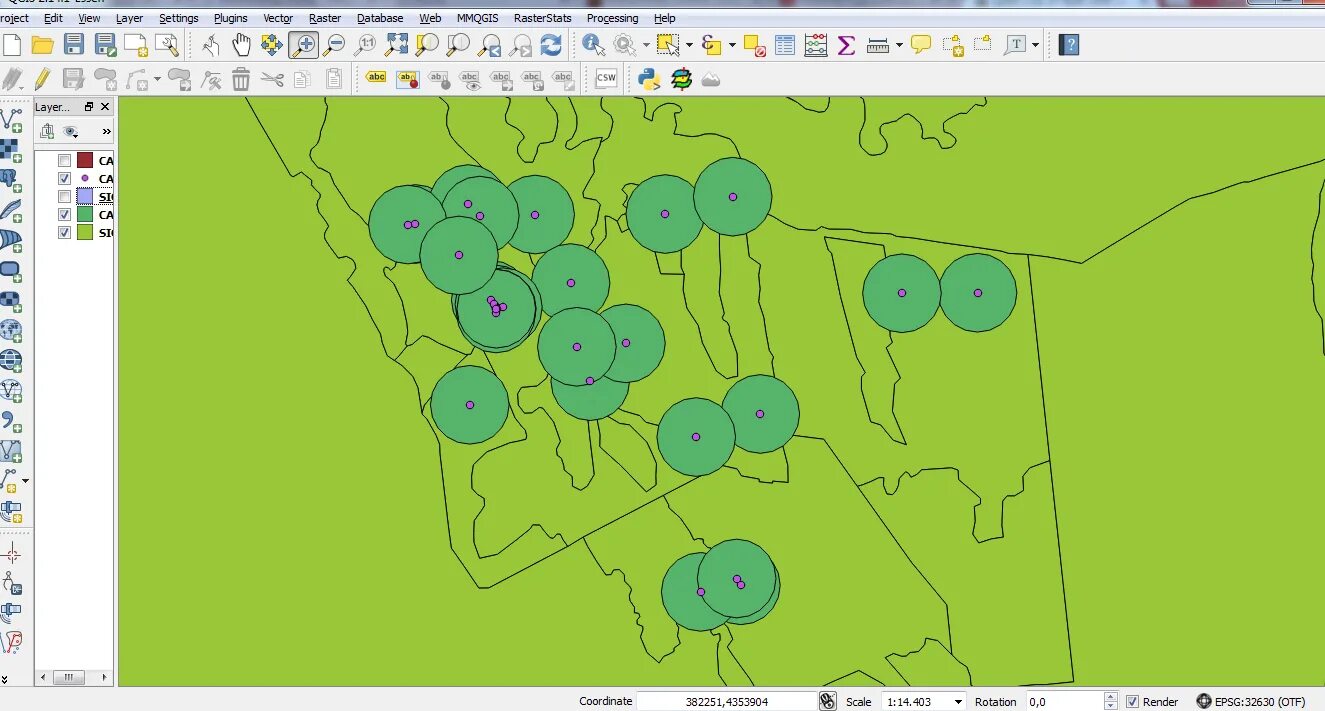Toggle the Render checkbox in the status bar

point(1132,701)
